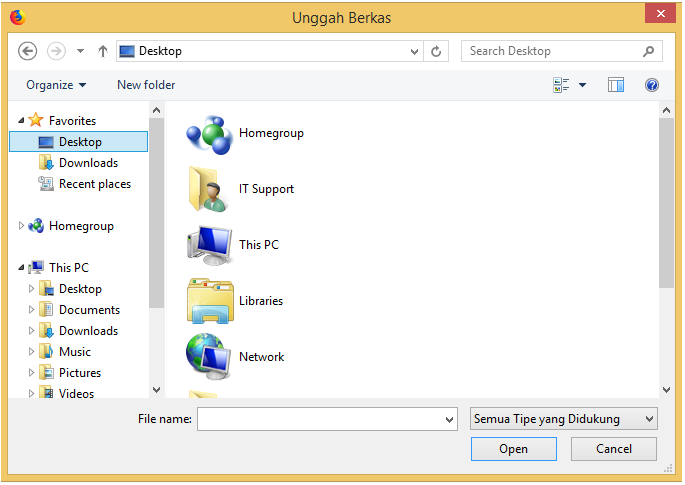
Task: Select This PC in sidebar
Action: coord(69,267)
